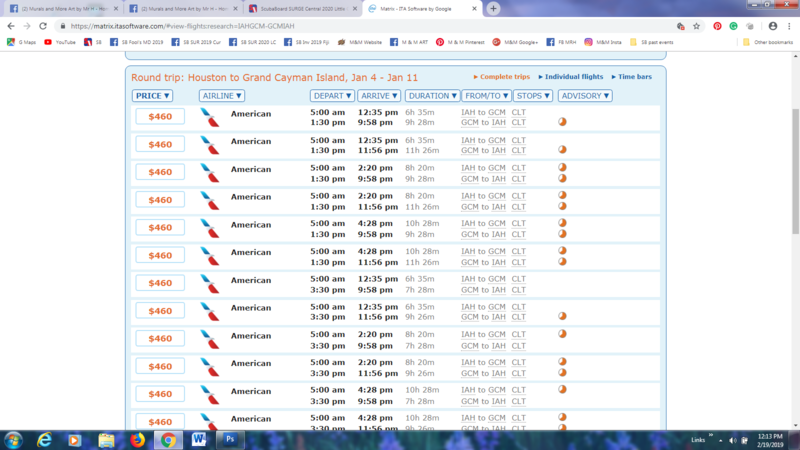The width and height of the screenshot is (800, 450).
Task: Open the DEPART filter dropdown
Action: click(332, 96)
